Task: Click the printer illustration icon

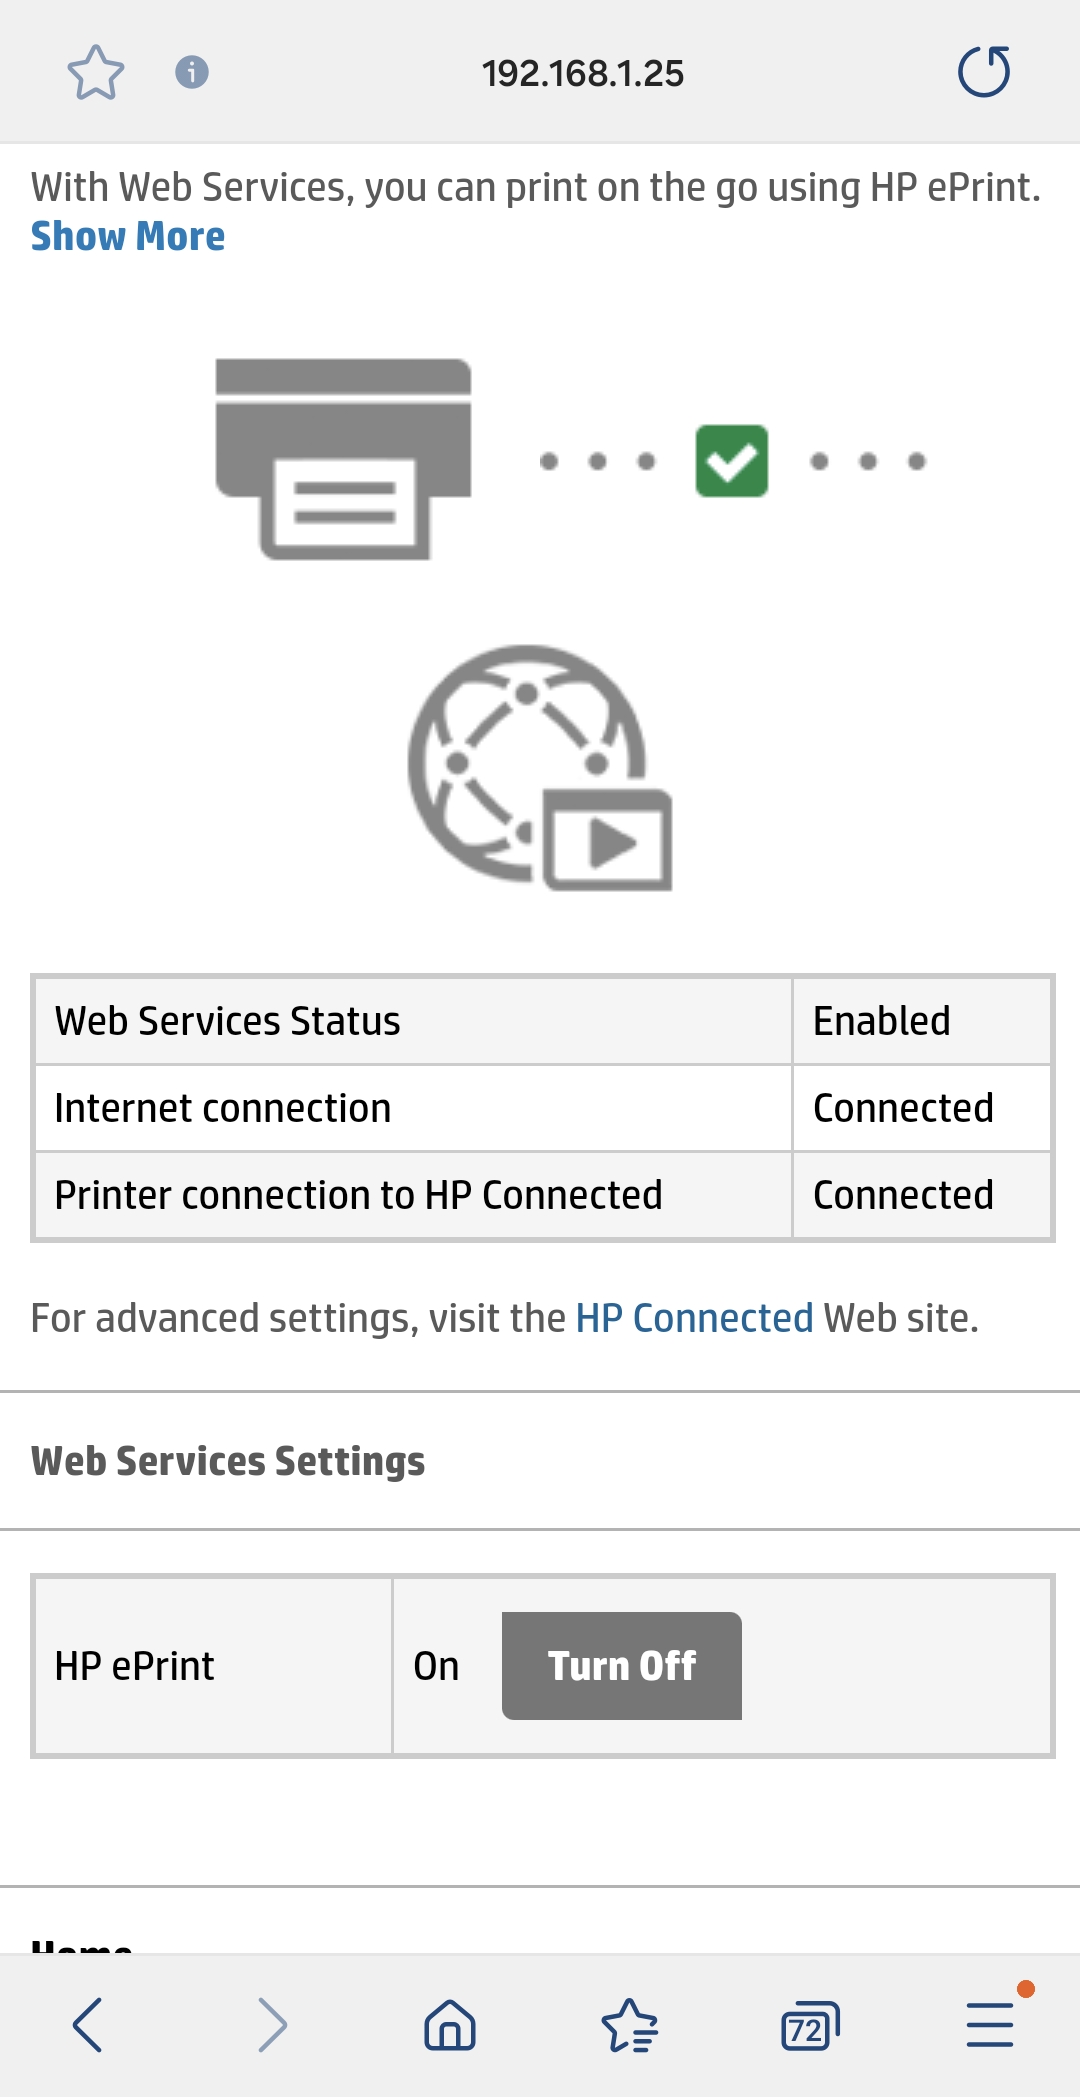Action: 343,459
